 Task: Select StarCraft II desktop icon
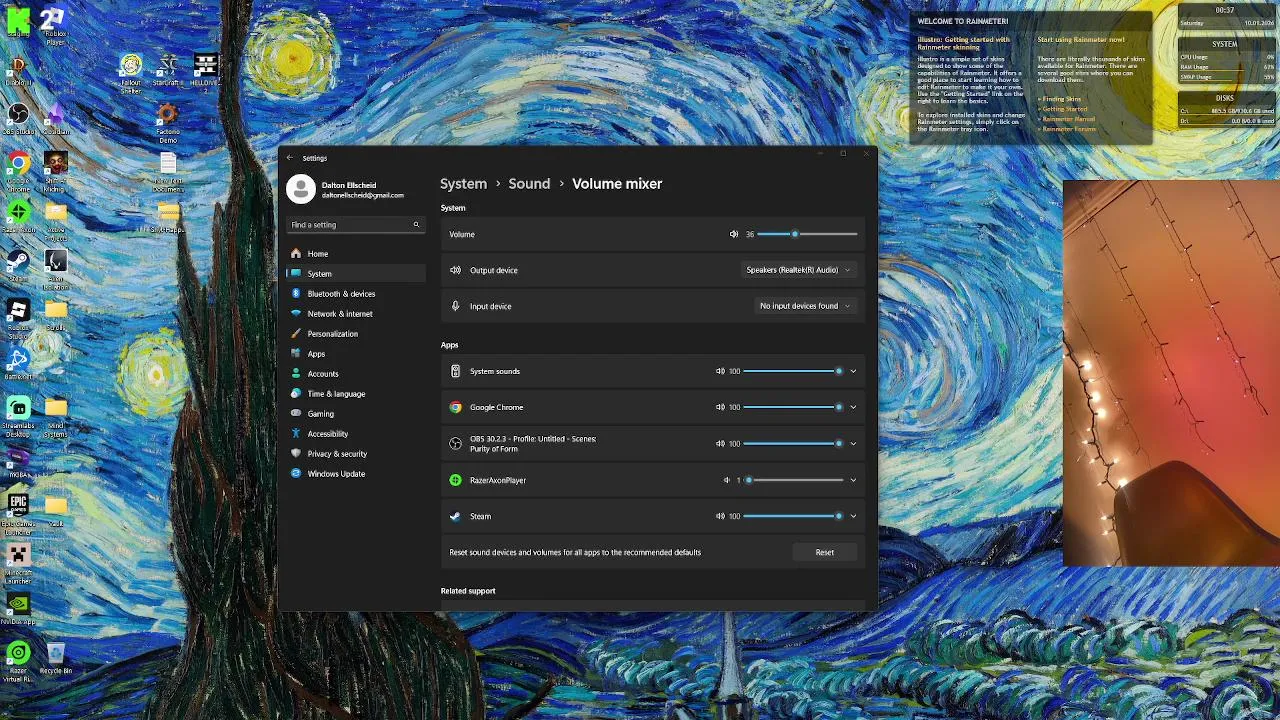(x=168, y=70)
